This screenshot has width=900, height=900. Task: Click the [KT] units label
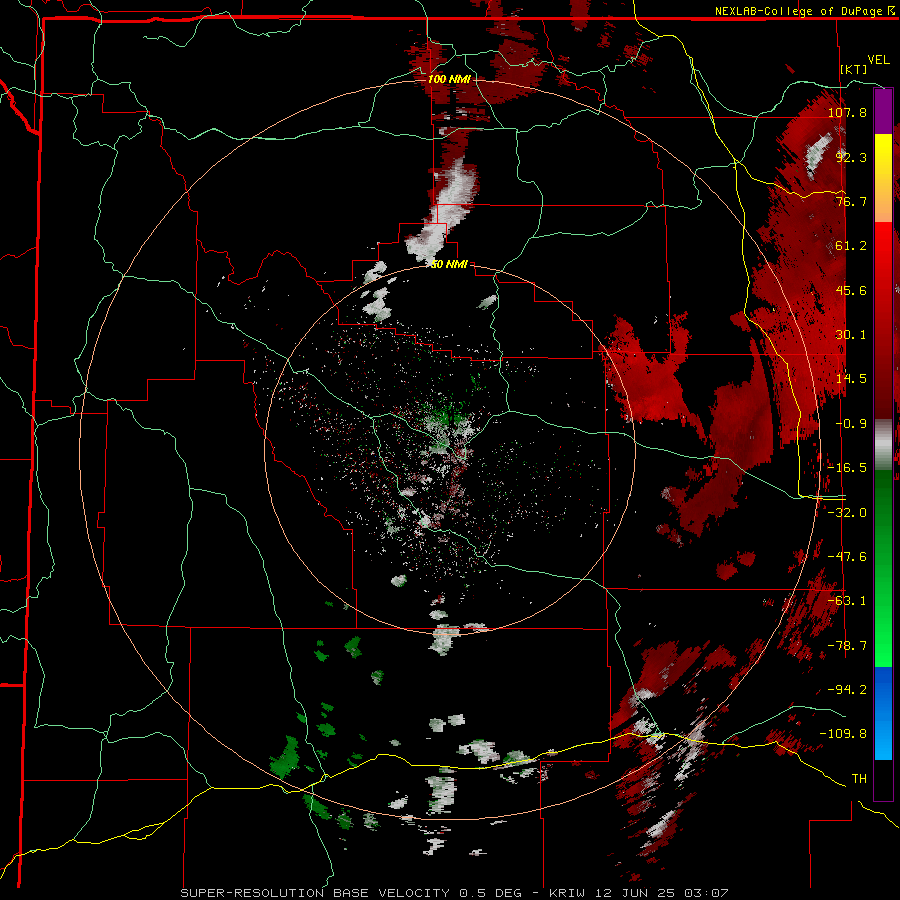tap(854, 69)
